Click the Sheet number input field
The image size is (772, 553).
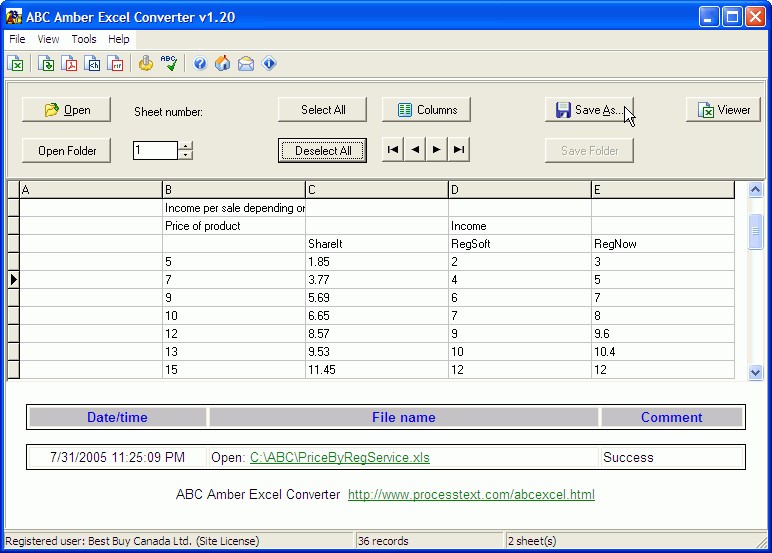tap(155, 150)
